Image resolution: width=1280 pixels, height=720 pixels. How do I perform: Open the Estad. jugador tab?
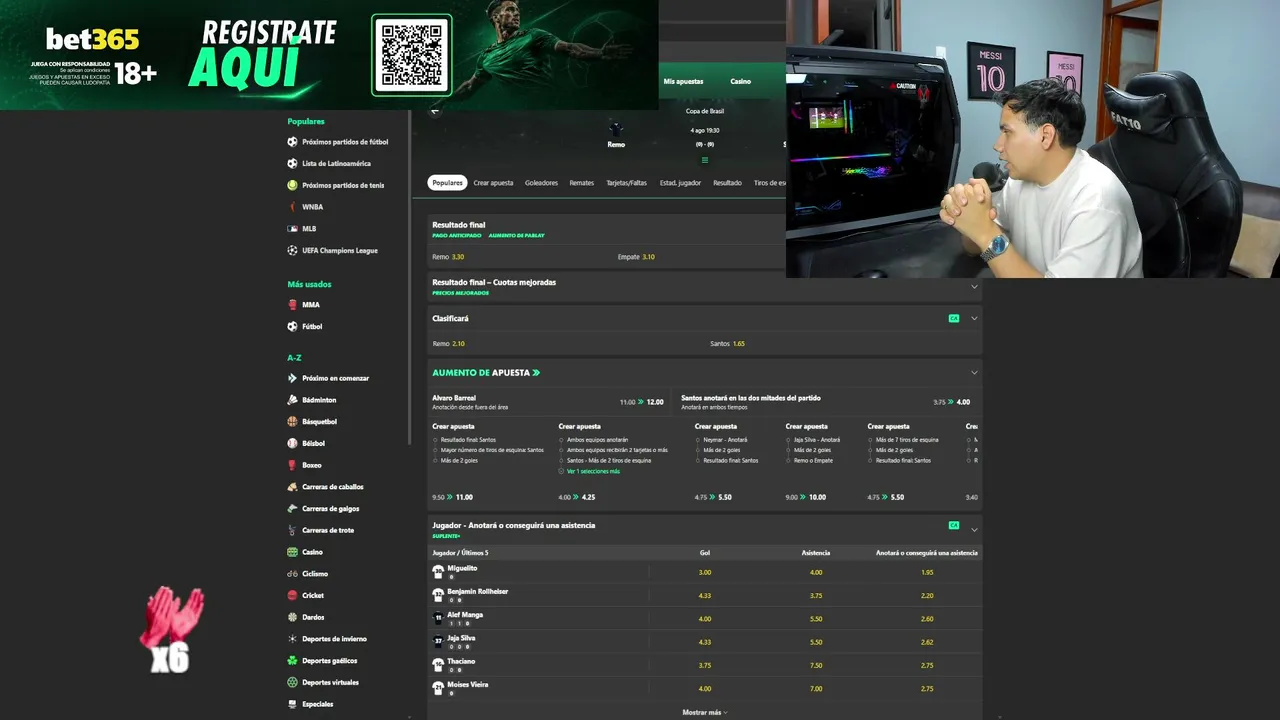click(680, 183)
